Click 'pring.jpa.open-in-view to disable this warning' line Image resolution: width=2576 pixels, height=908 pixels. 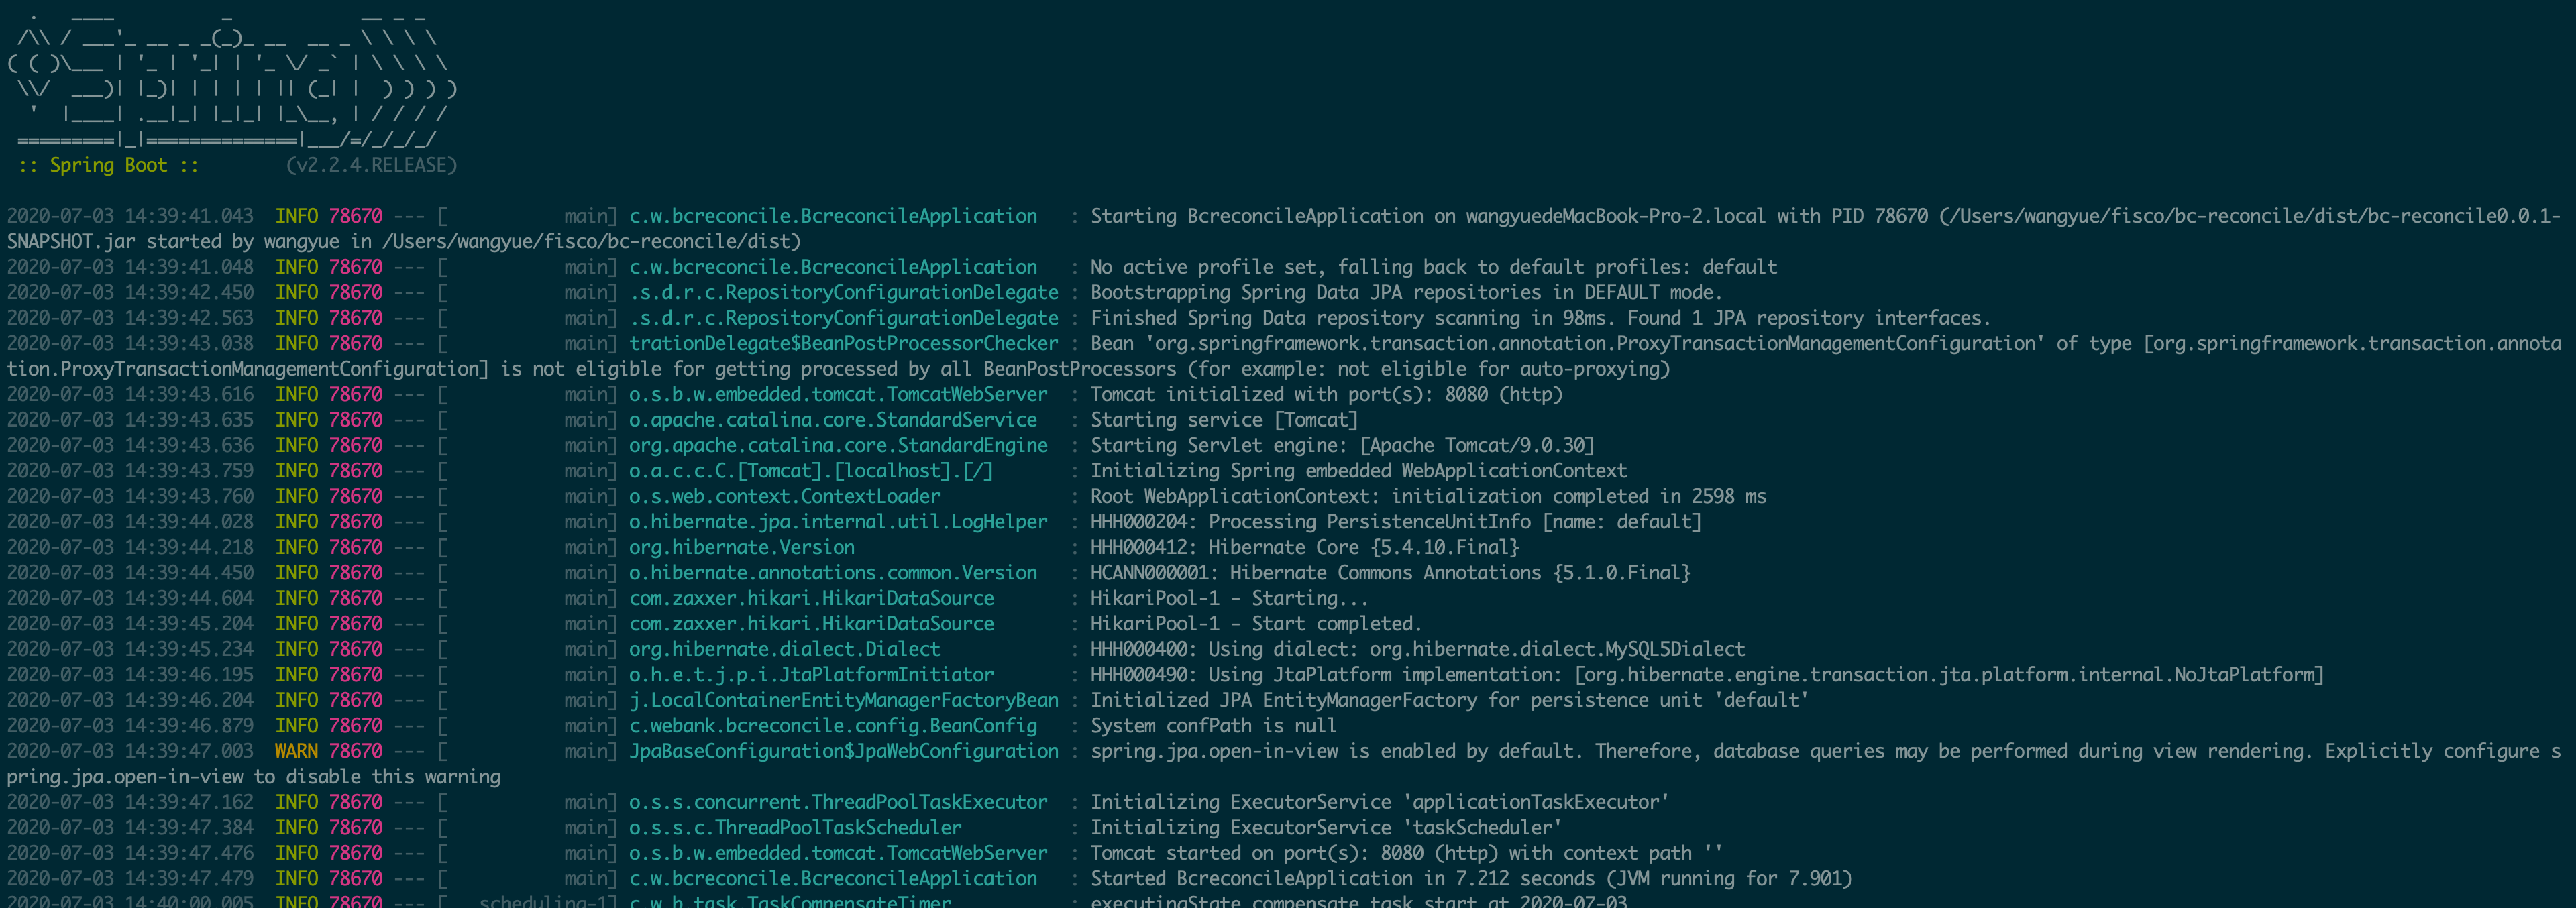coord(254,777)
